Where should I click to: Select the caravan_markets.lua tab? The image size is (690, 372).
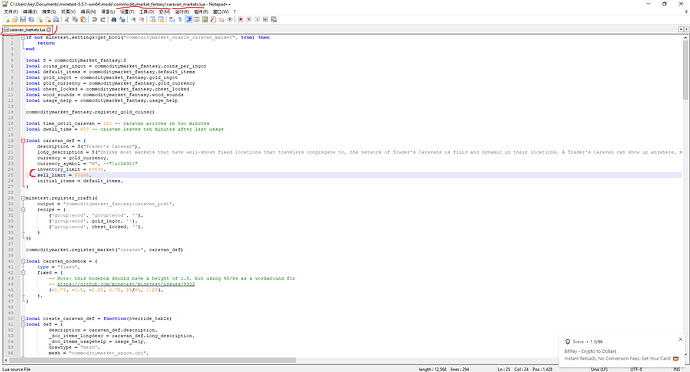[x=26, y=29]
